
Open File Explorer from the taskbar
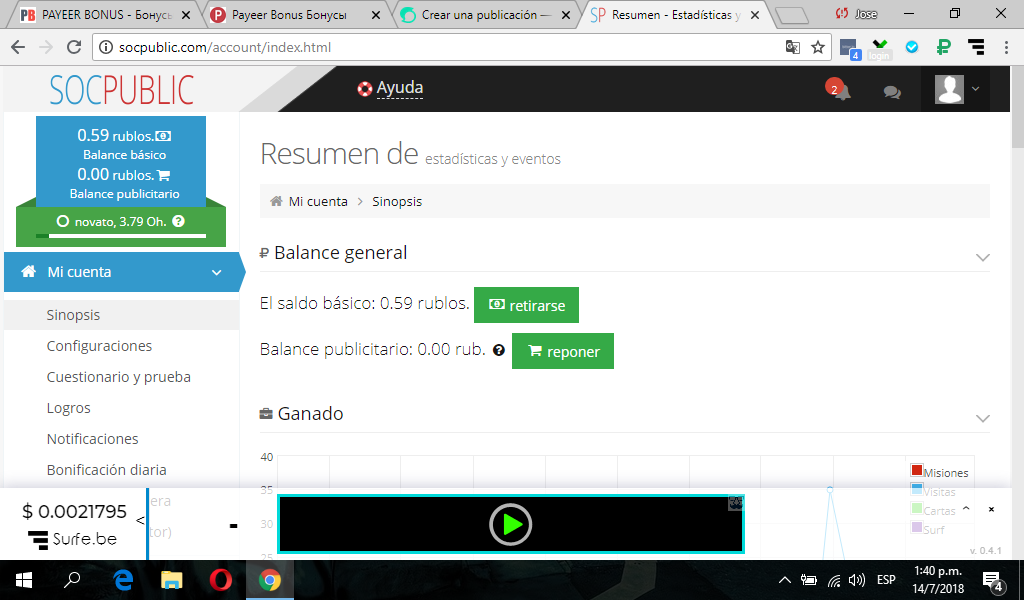click(x=172, y=580)
